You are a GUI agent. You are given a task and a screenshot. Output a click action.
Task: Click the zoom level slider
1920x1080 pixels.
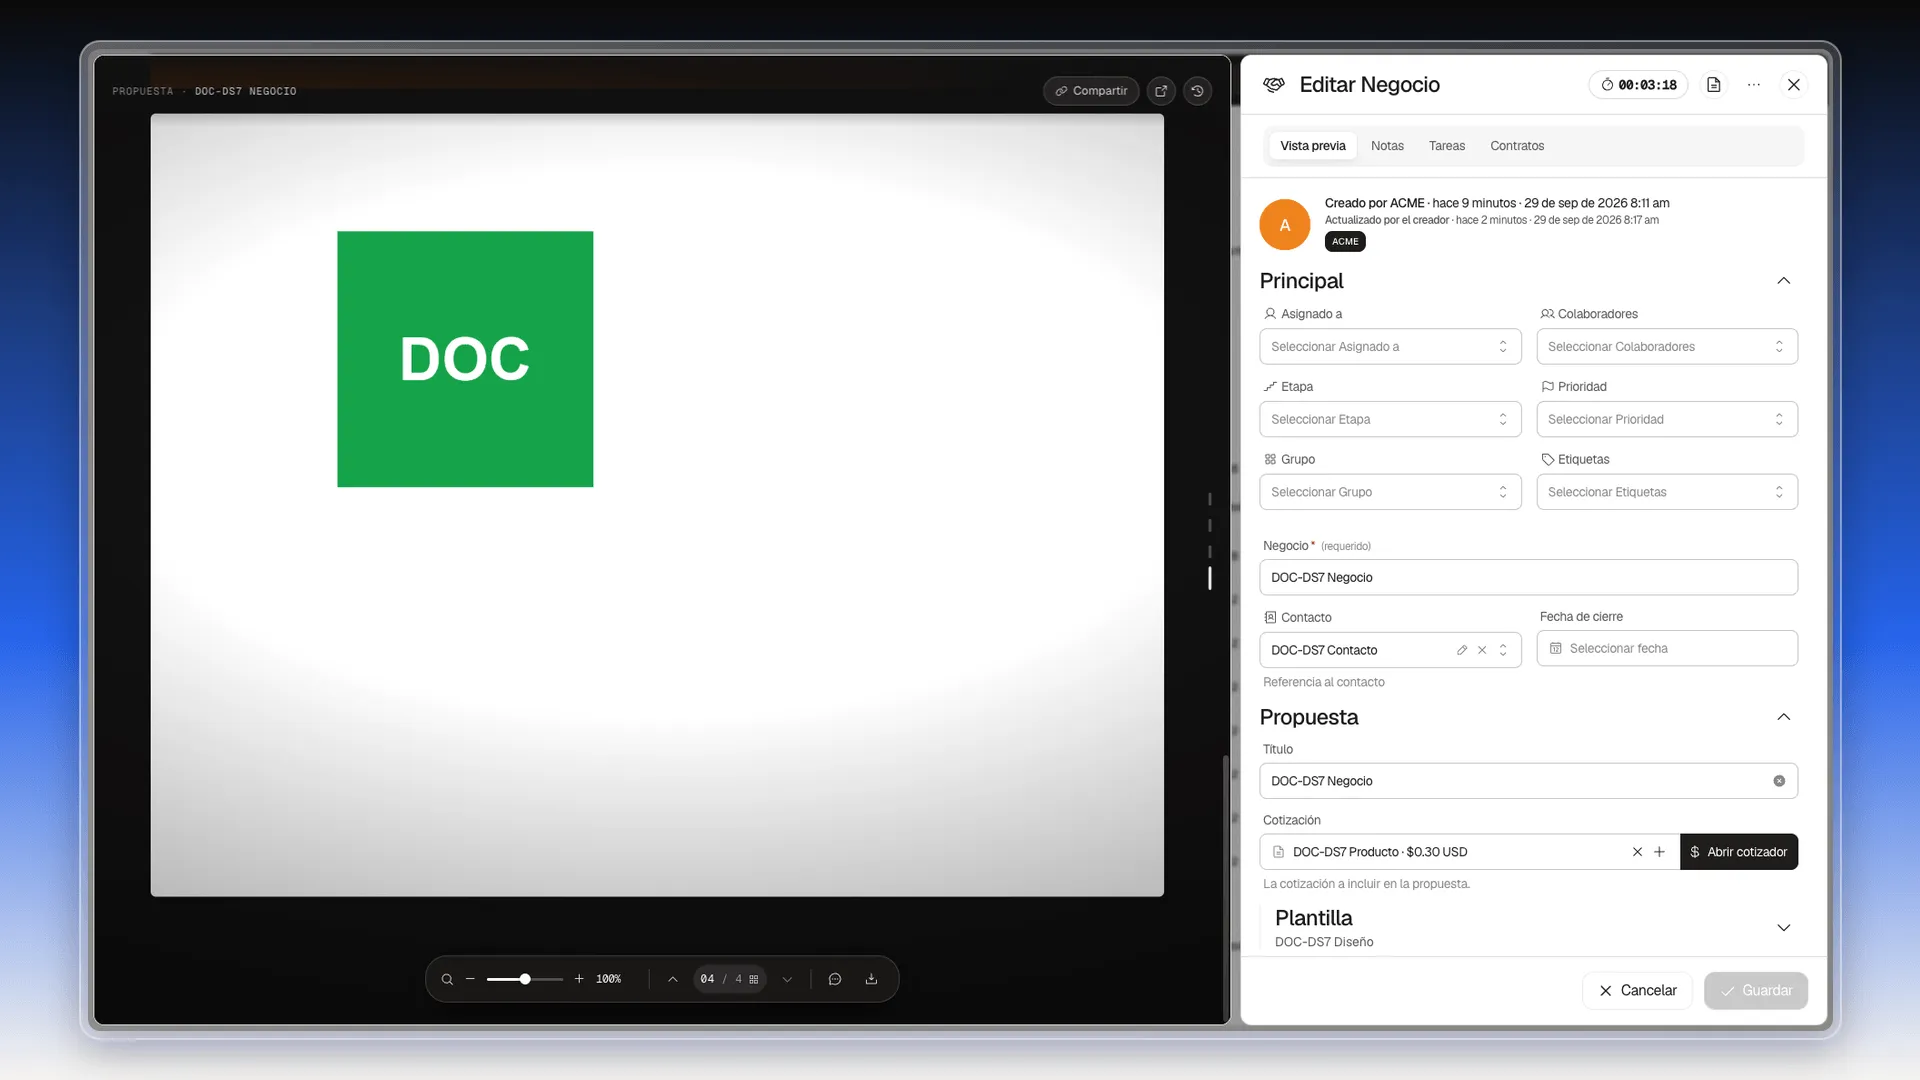[524, 979]
